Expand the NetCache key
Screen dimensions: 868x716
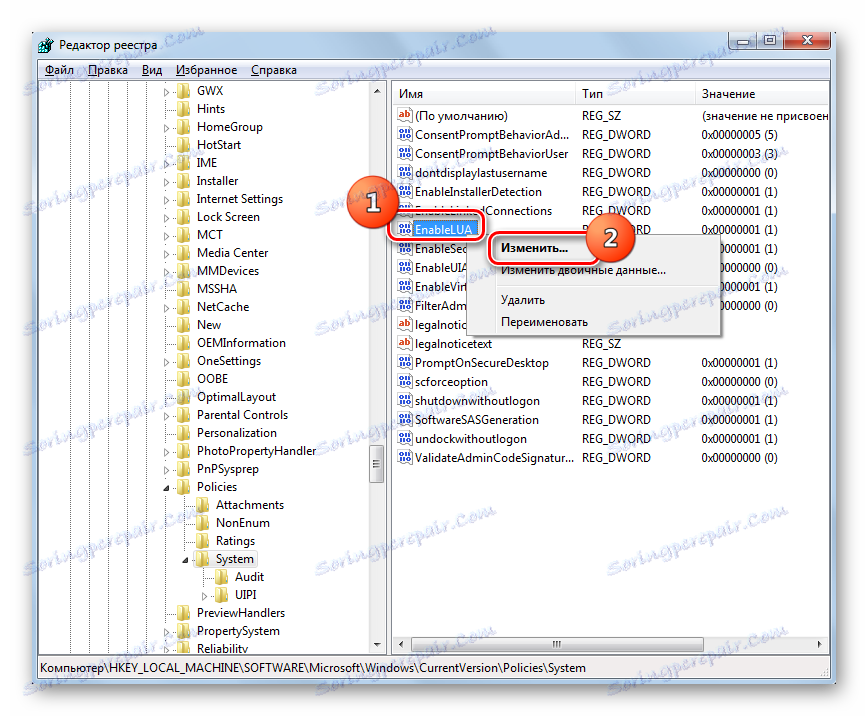point(167,308)
